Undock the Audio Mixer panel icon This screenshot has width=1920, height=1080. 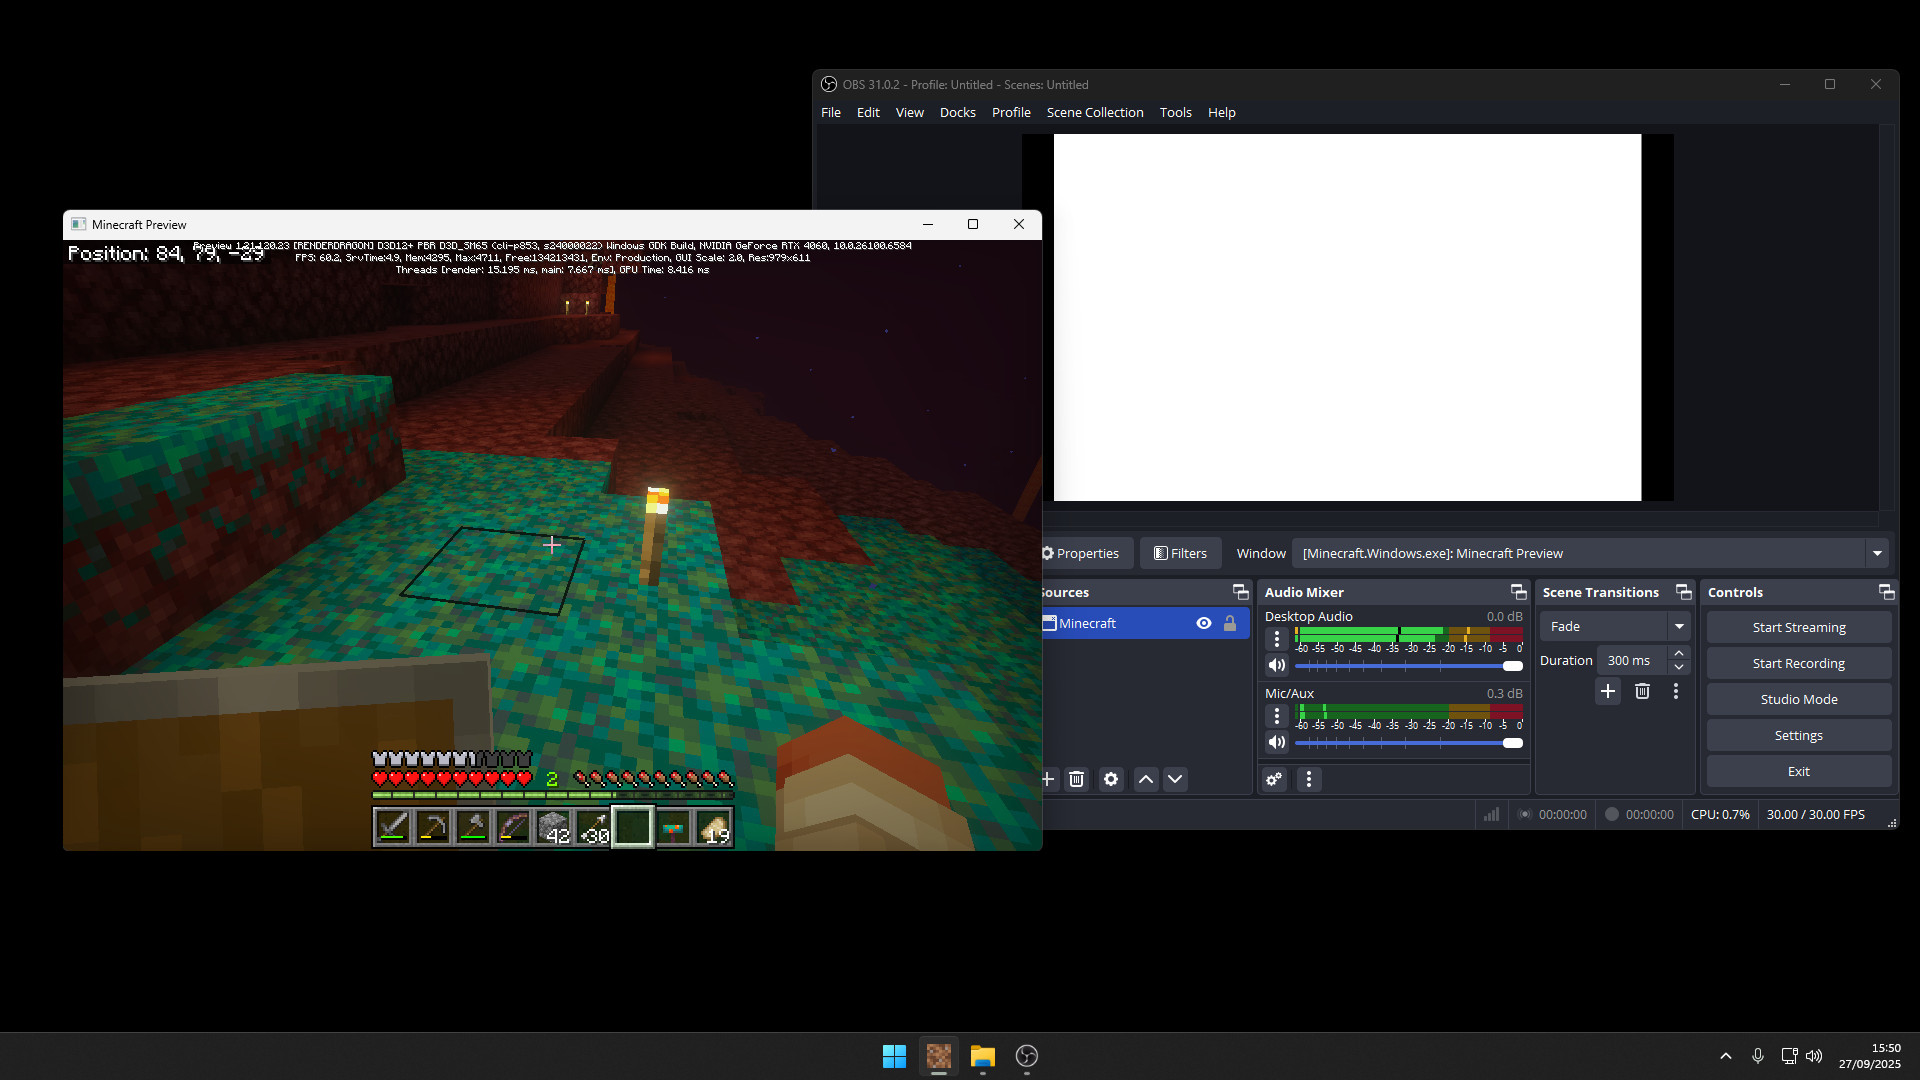pos(1518,593)
